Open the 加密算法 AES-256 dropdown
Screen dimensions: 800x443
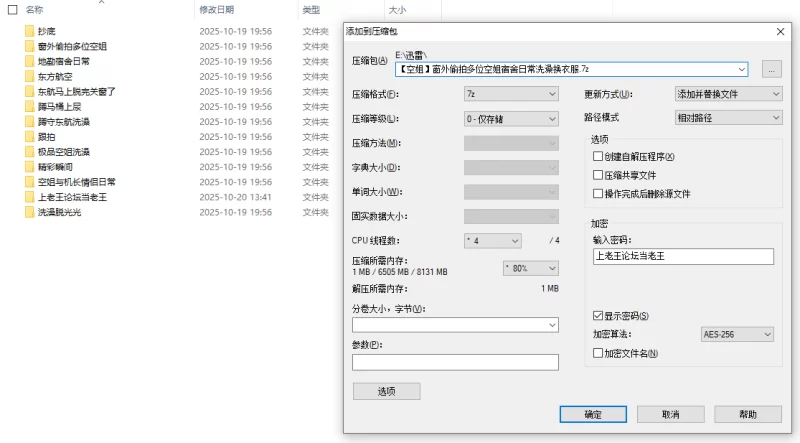click(x=737, y=334)
